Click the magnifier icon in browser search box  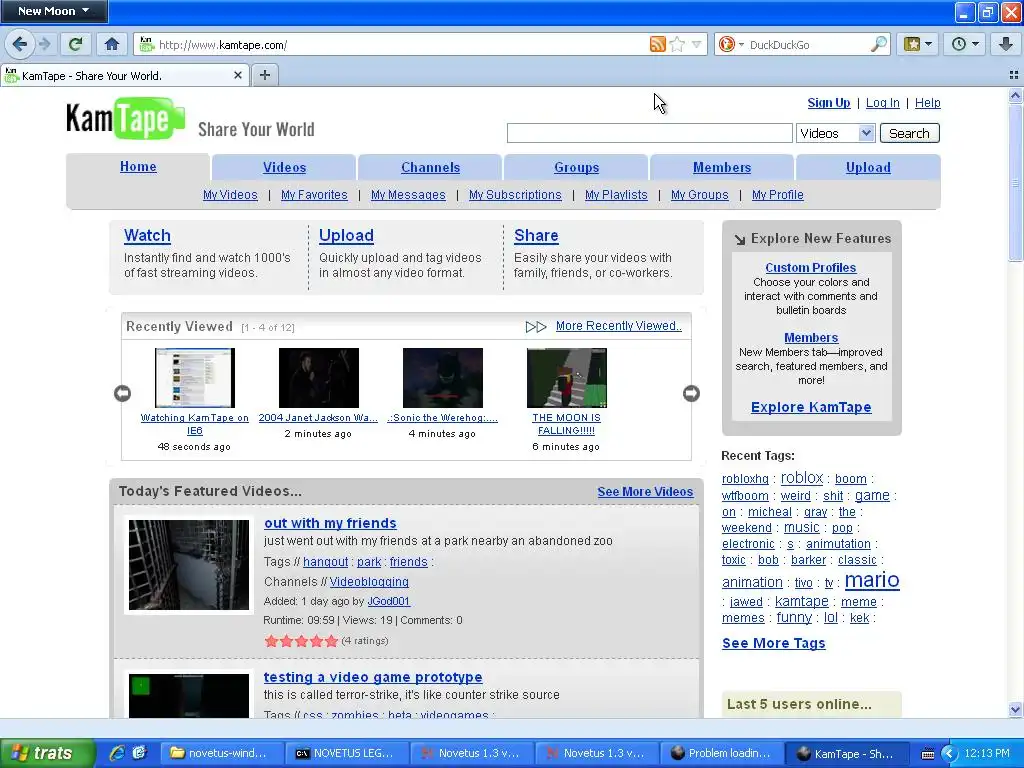[x=879, y=44]
